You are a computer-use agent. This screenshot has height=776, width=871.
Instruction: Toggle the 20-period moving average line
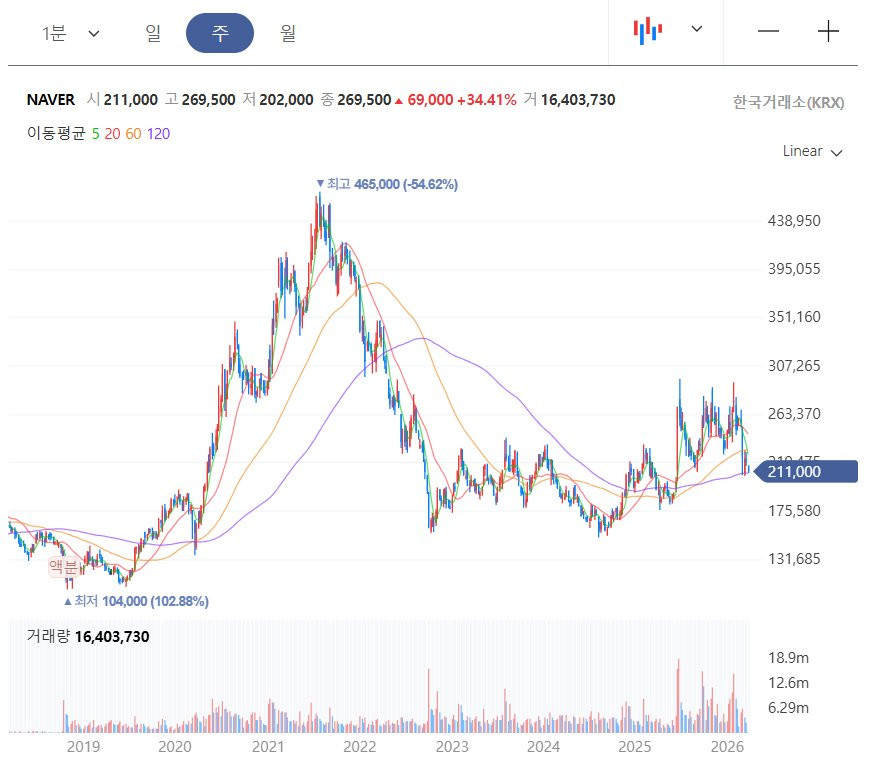pyautogui.click(x=112, y=133)
